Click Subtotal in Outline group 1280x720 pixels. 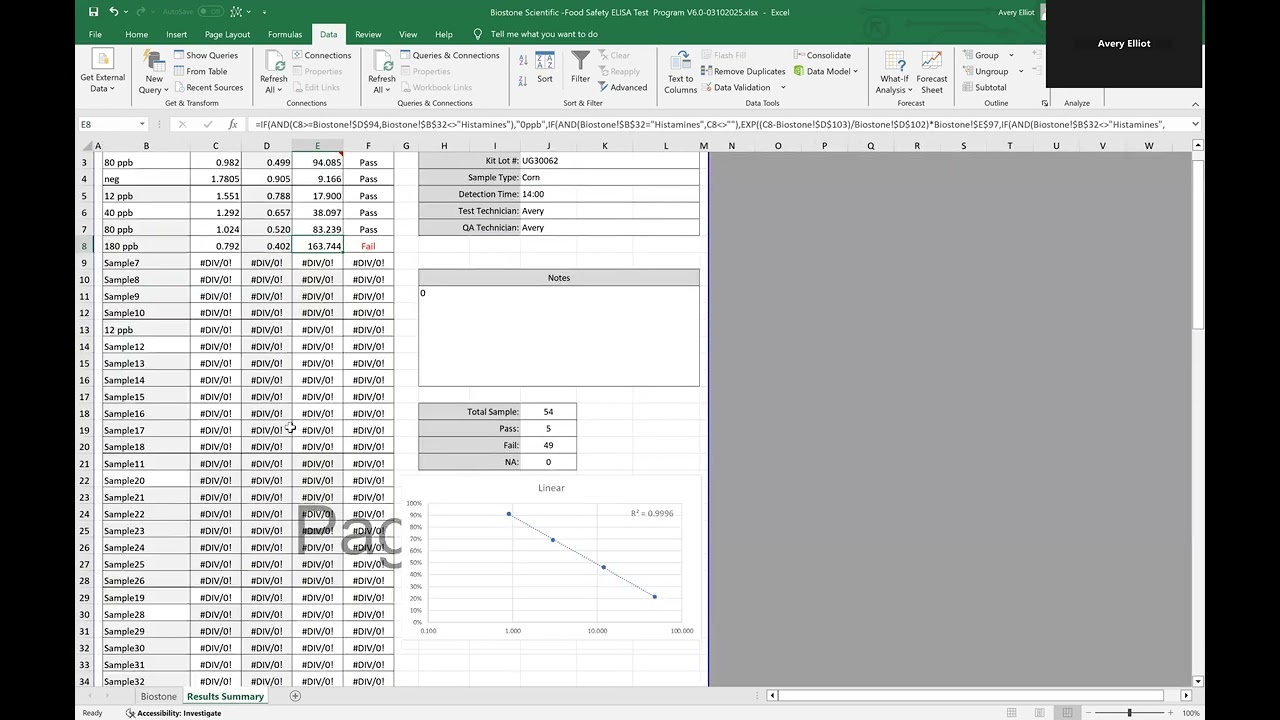point(983,87)
